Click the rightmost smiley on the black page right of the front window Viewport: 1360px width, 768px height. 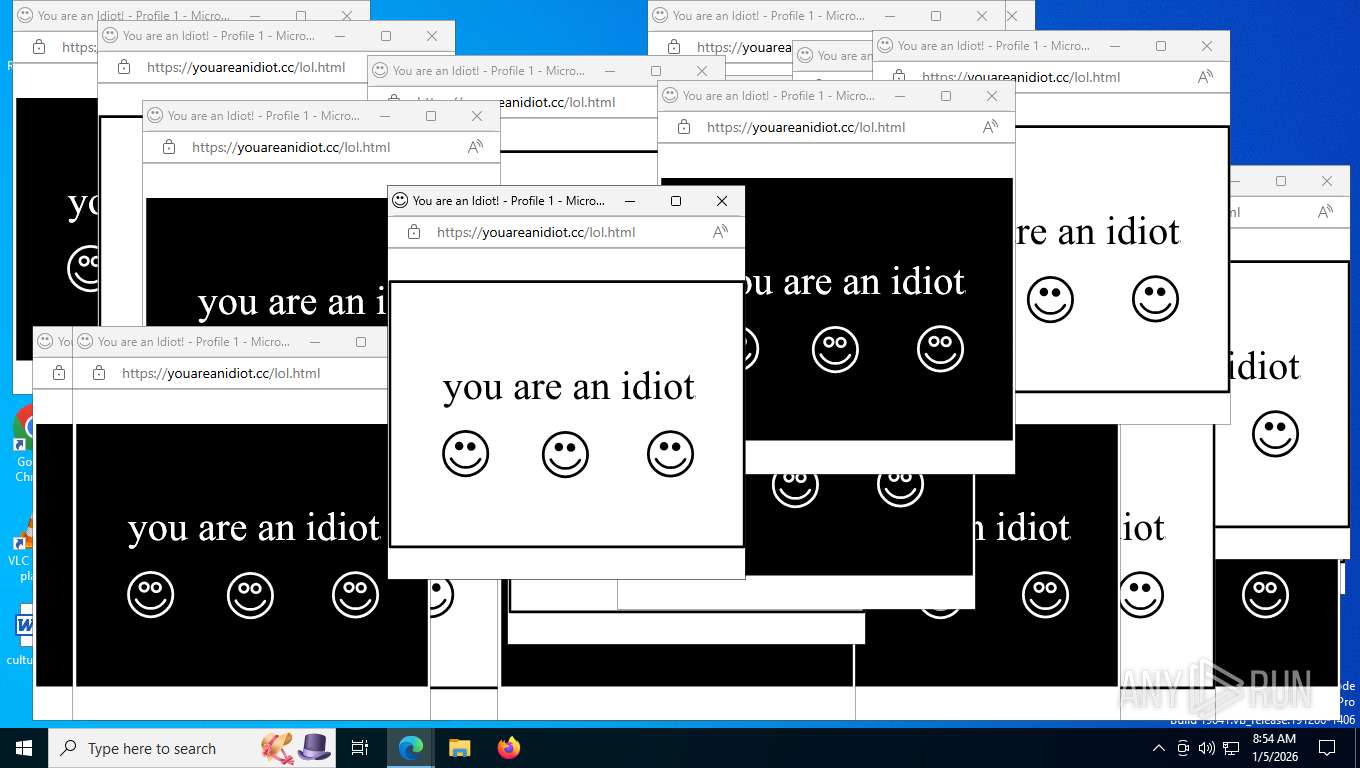pos(941,349)
